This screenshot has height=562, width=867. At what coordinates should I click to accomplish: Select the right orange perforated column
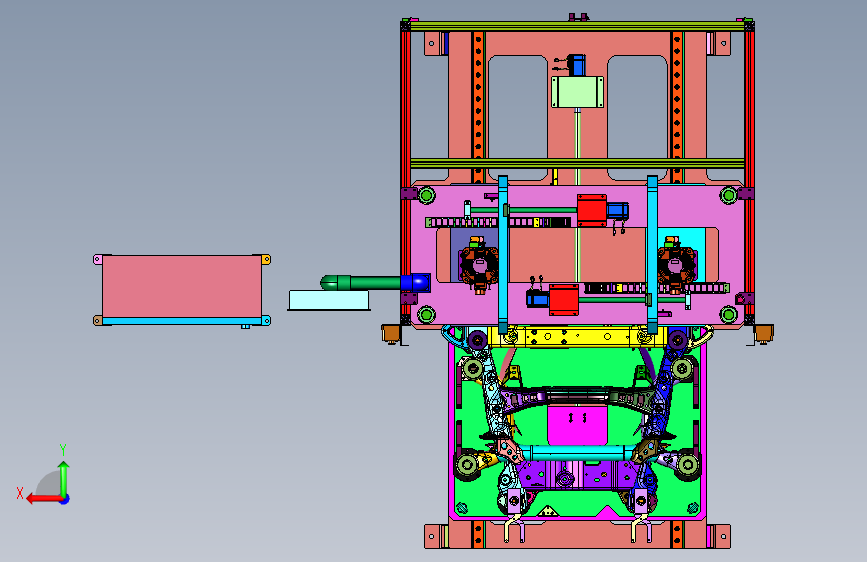click(677, 107)
